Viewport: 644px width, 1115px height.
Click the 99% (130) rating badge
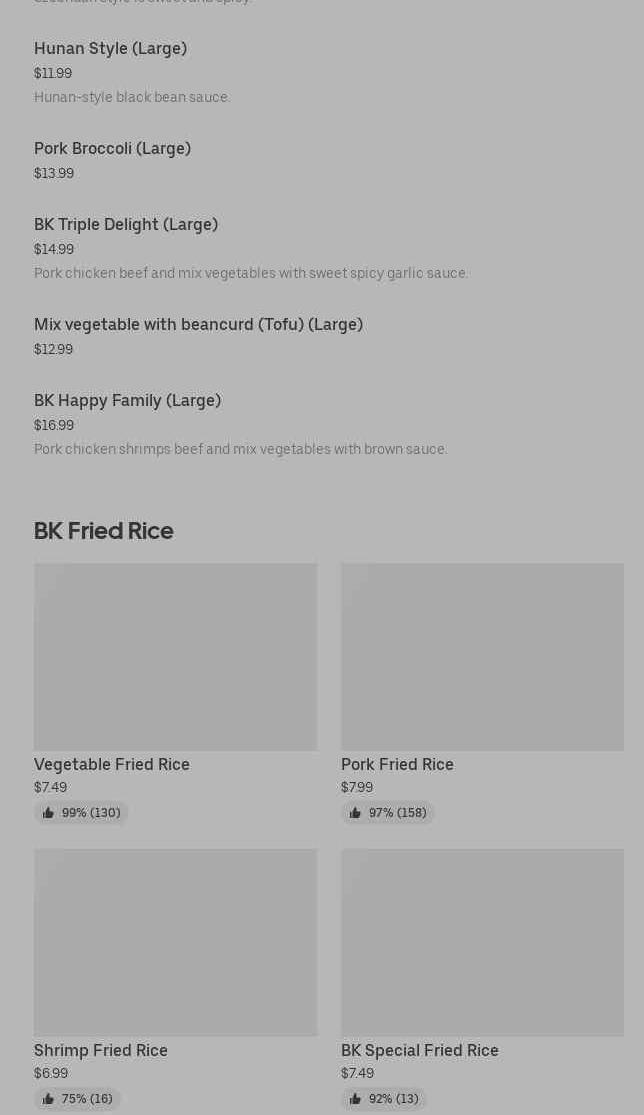click(x=81, y=813)
